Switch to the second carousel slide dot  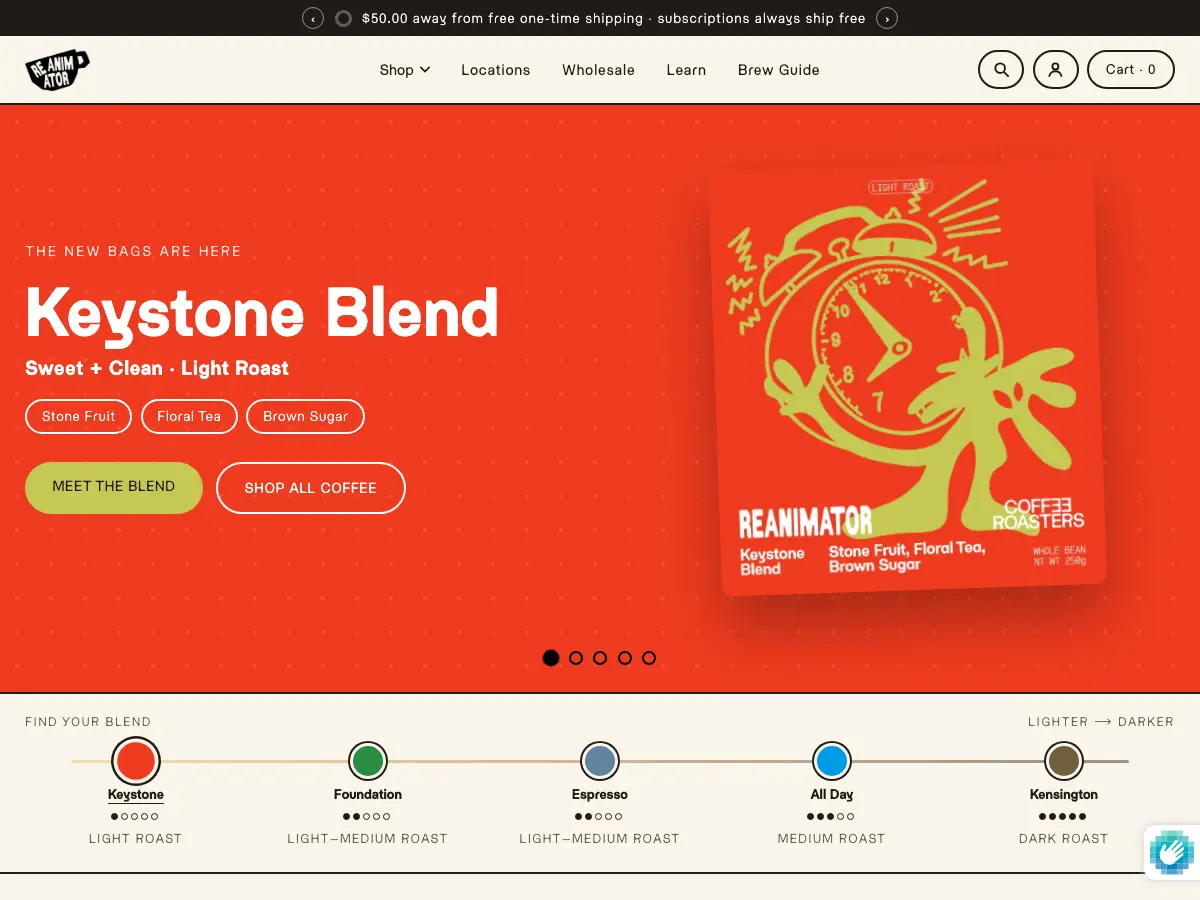(x=576, y=658)
